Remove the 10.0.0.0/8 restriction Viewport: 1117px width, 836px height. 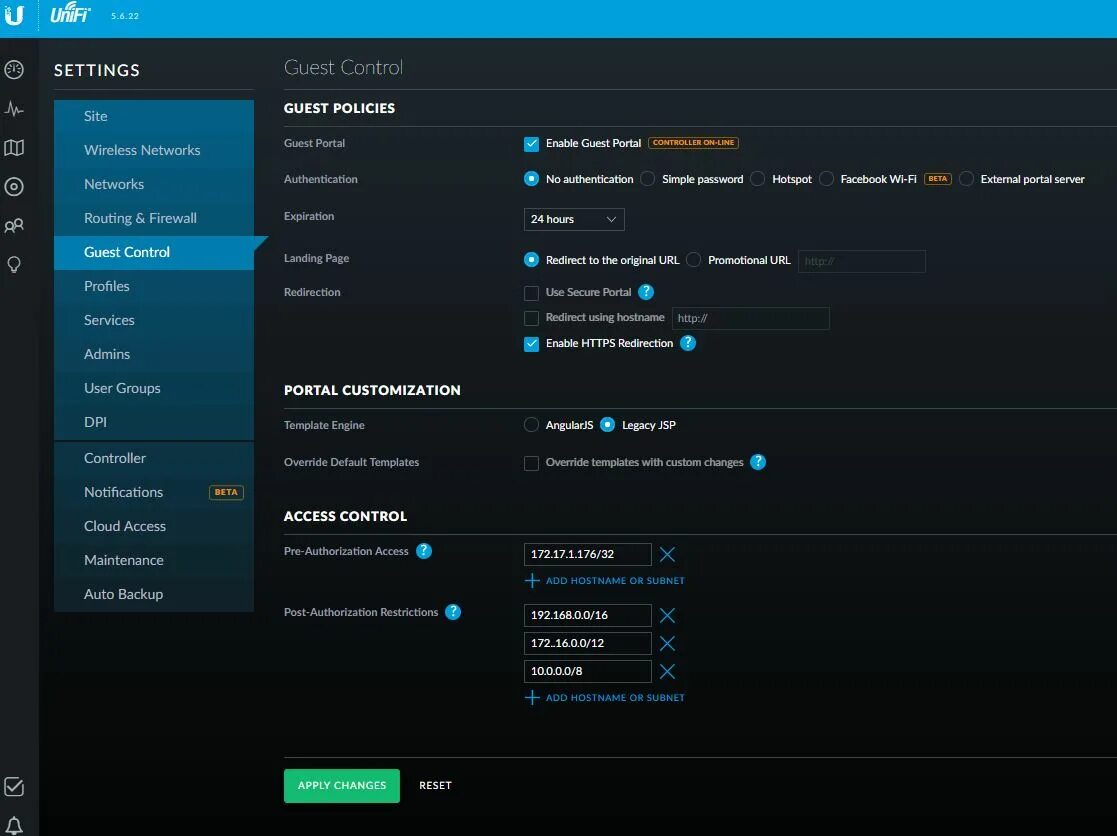coord(667,672)
